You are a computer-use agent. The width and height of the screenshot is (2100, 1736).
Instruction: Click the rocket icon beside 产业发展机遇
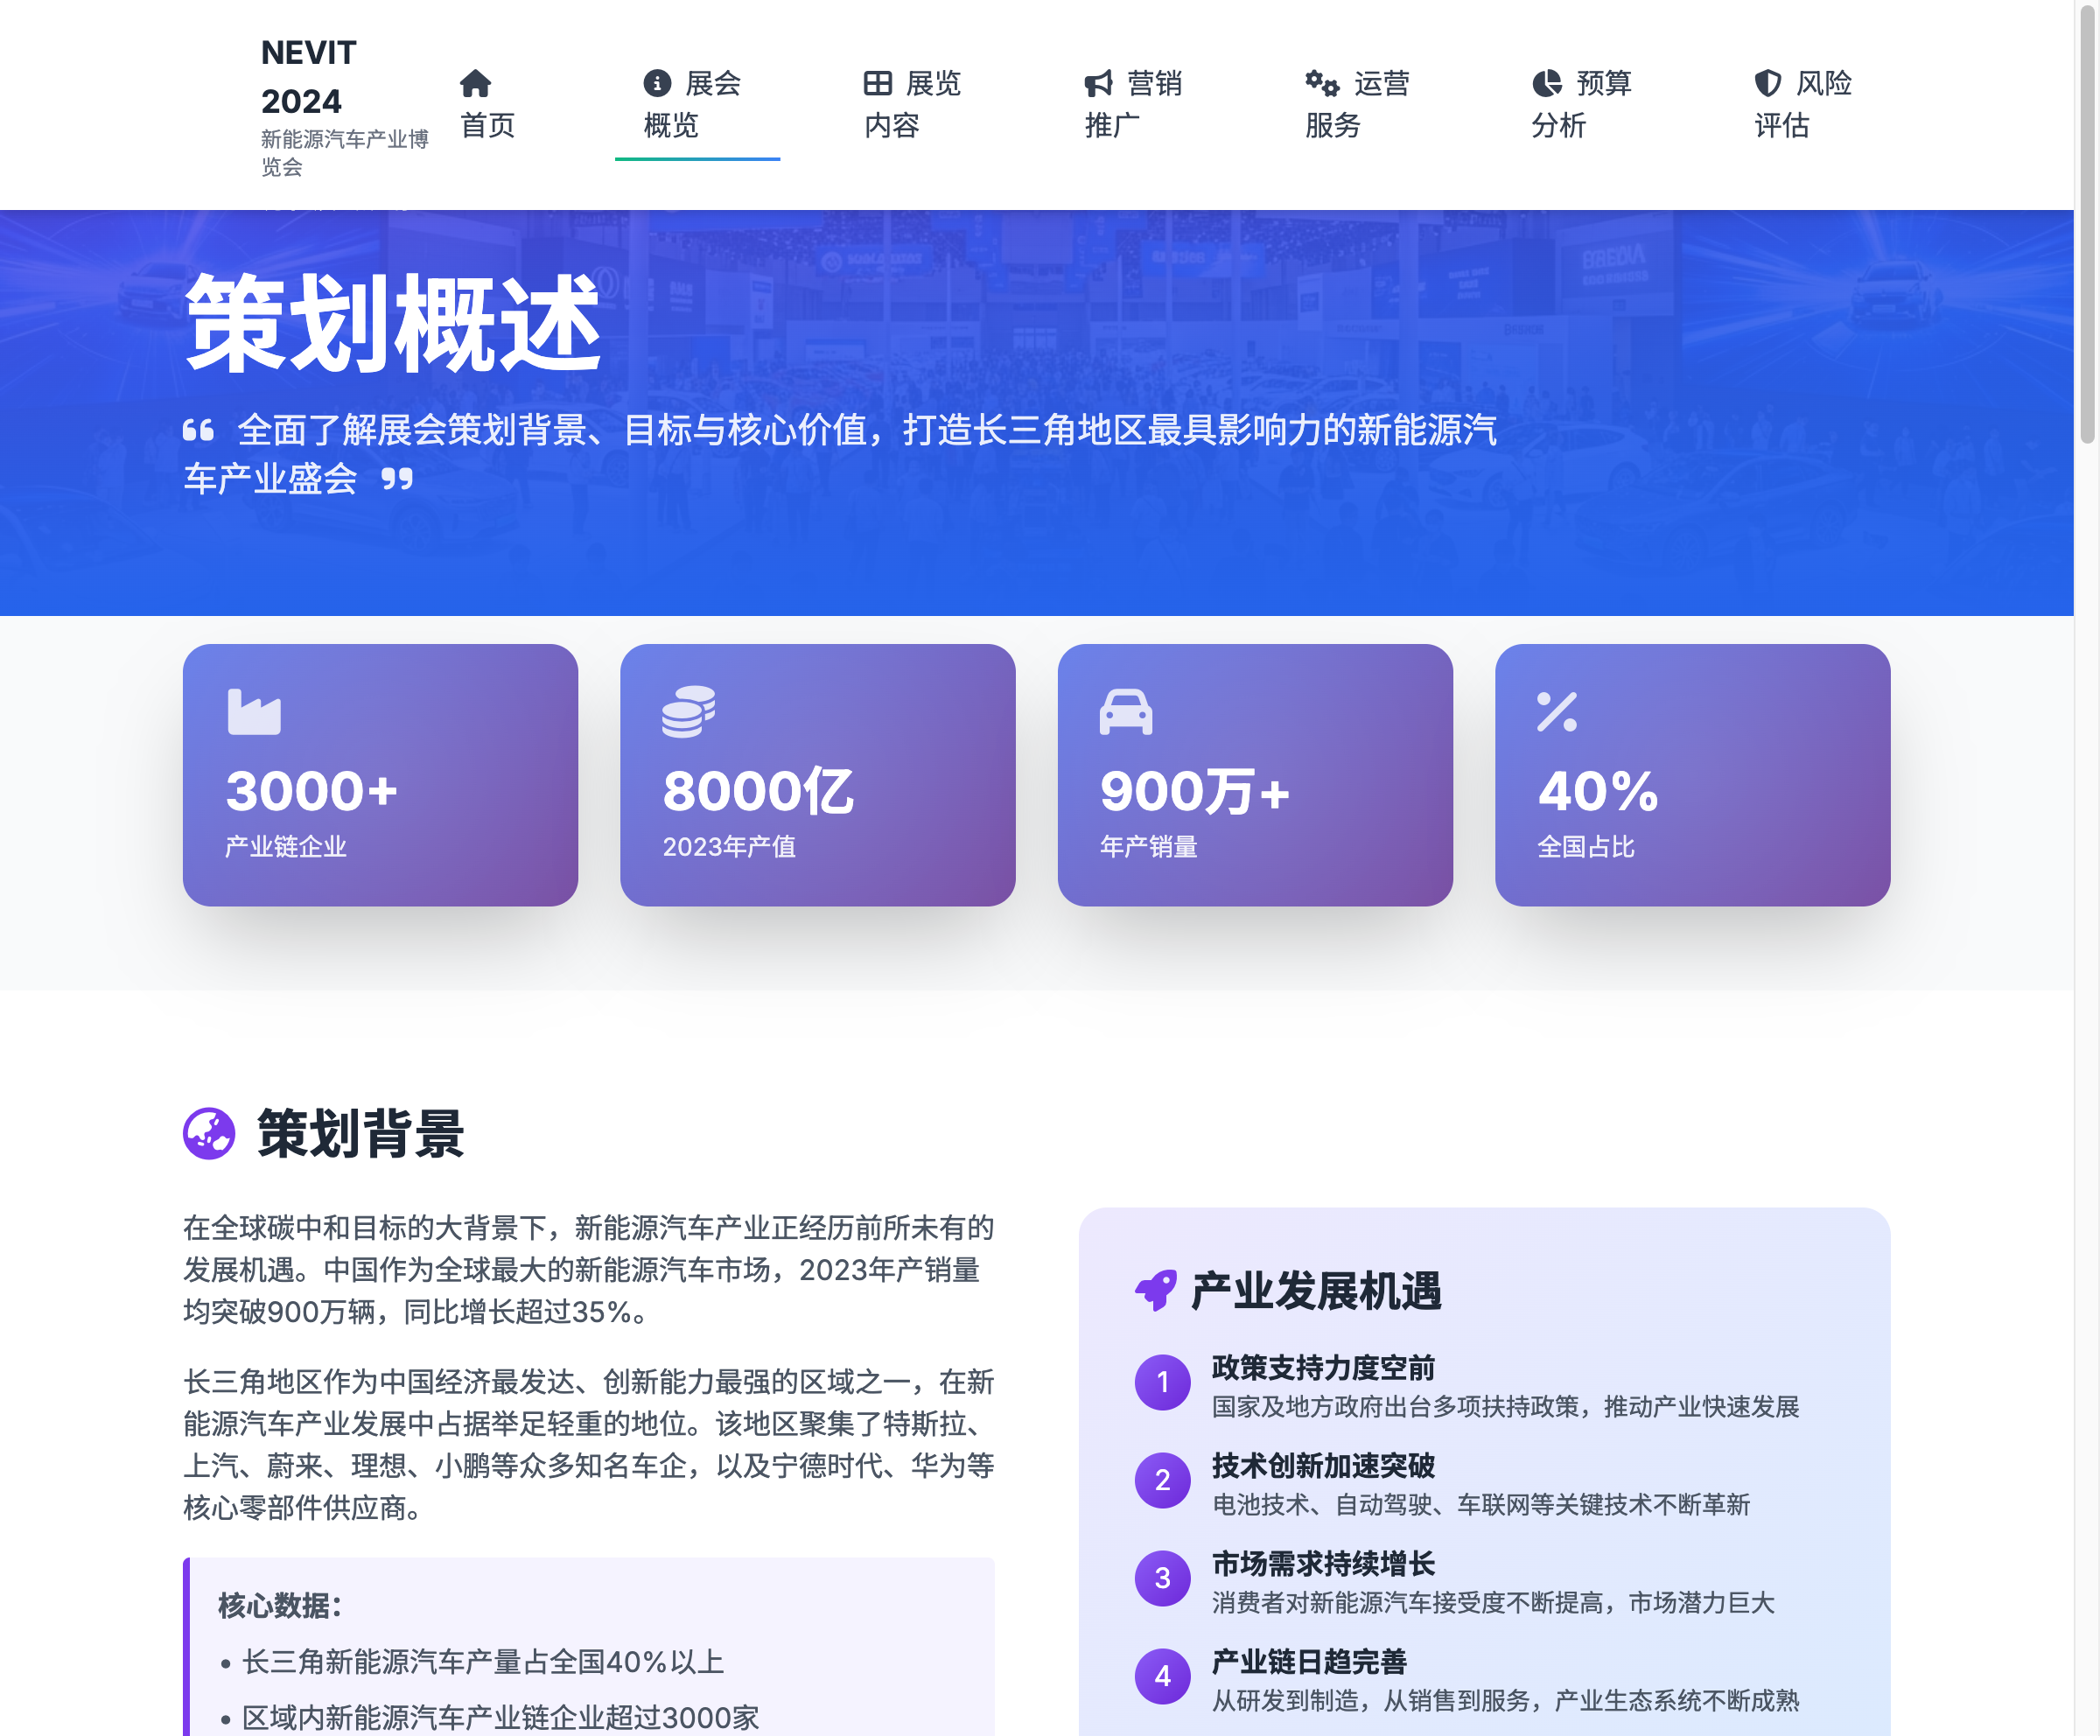(x=1156, y=1290)
